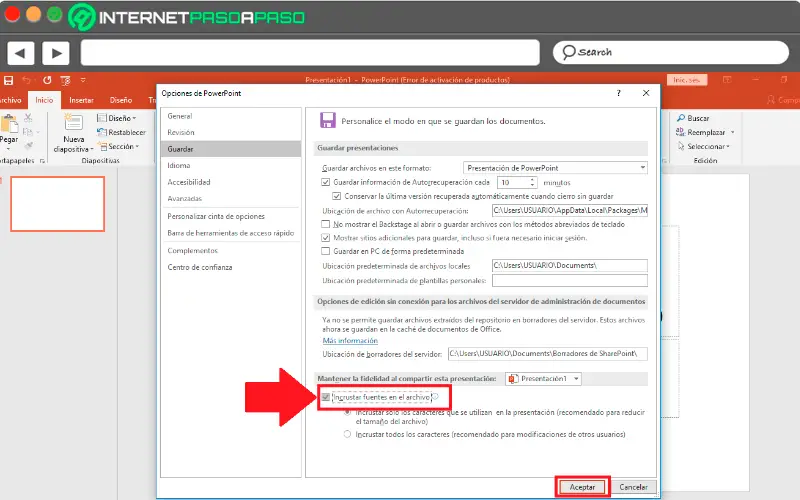Click the browser forward arrow button

56,53
